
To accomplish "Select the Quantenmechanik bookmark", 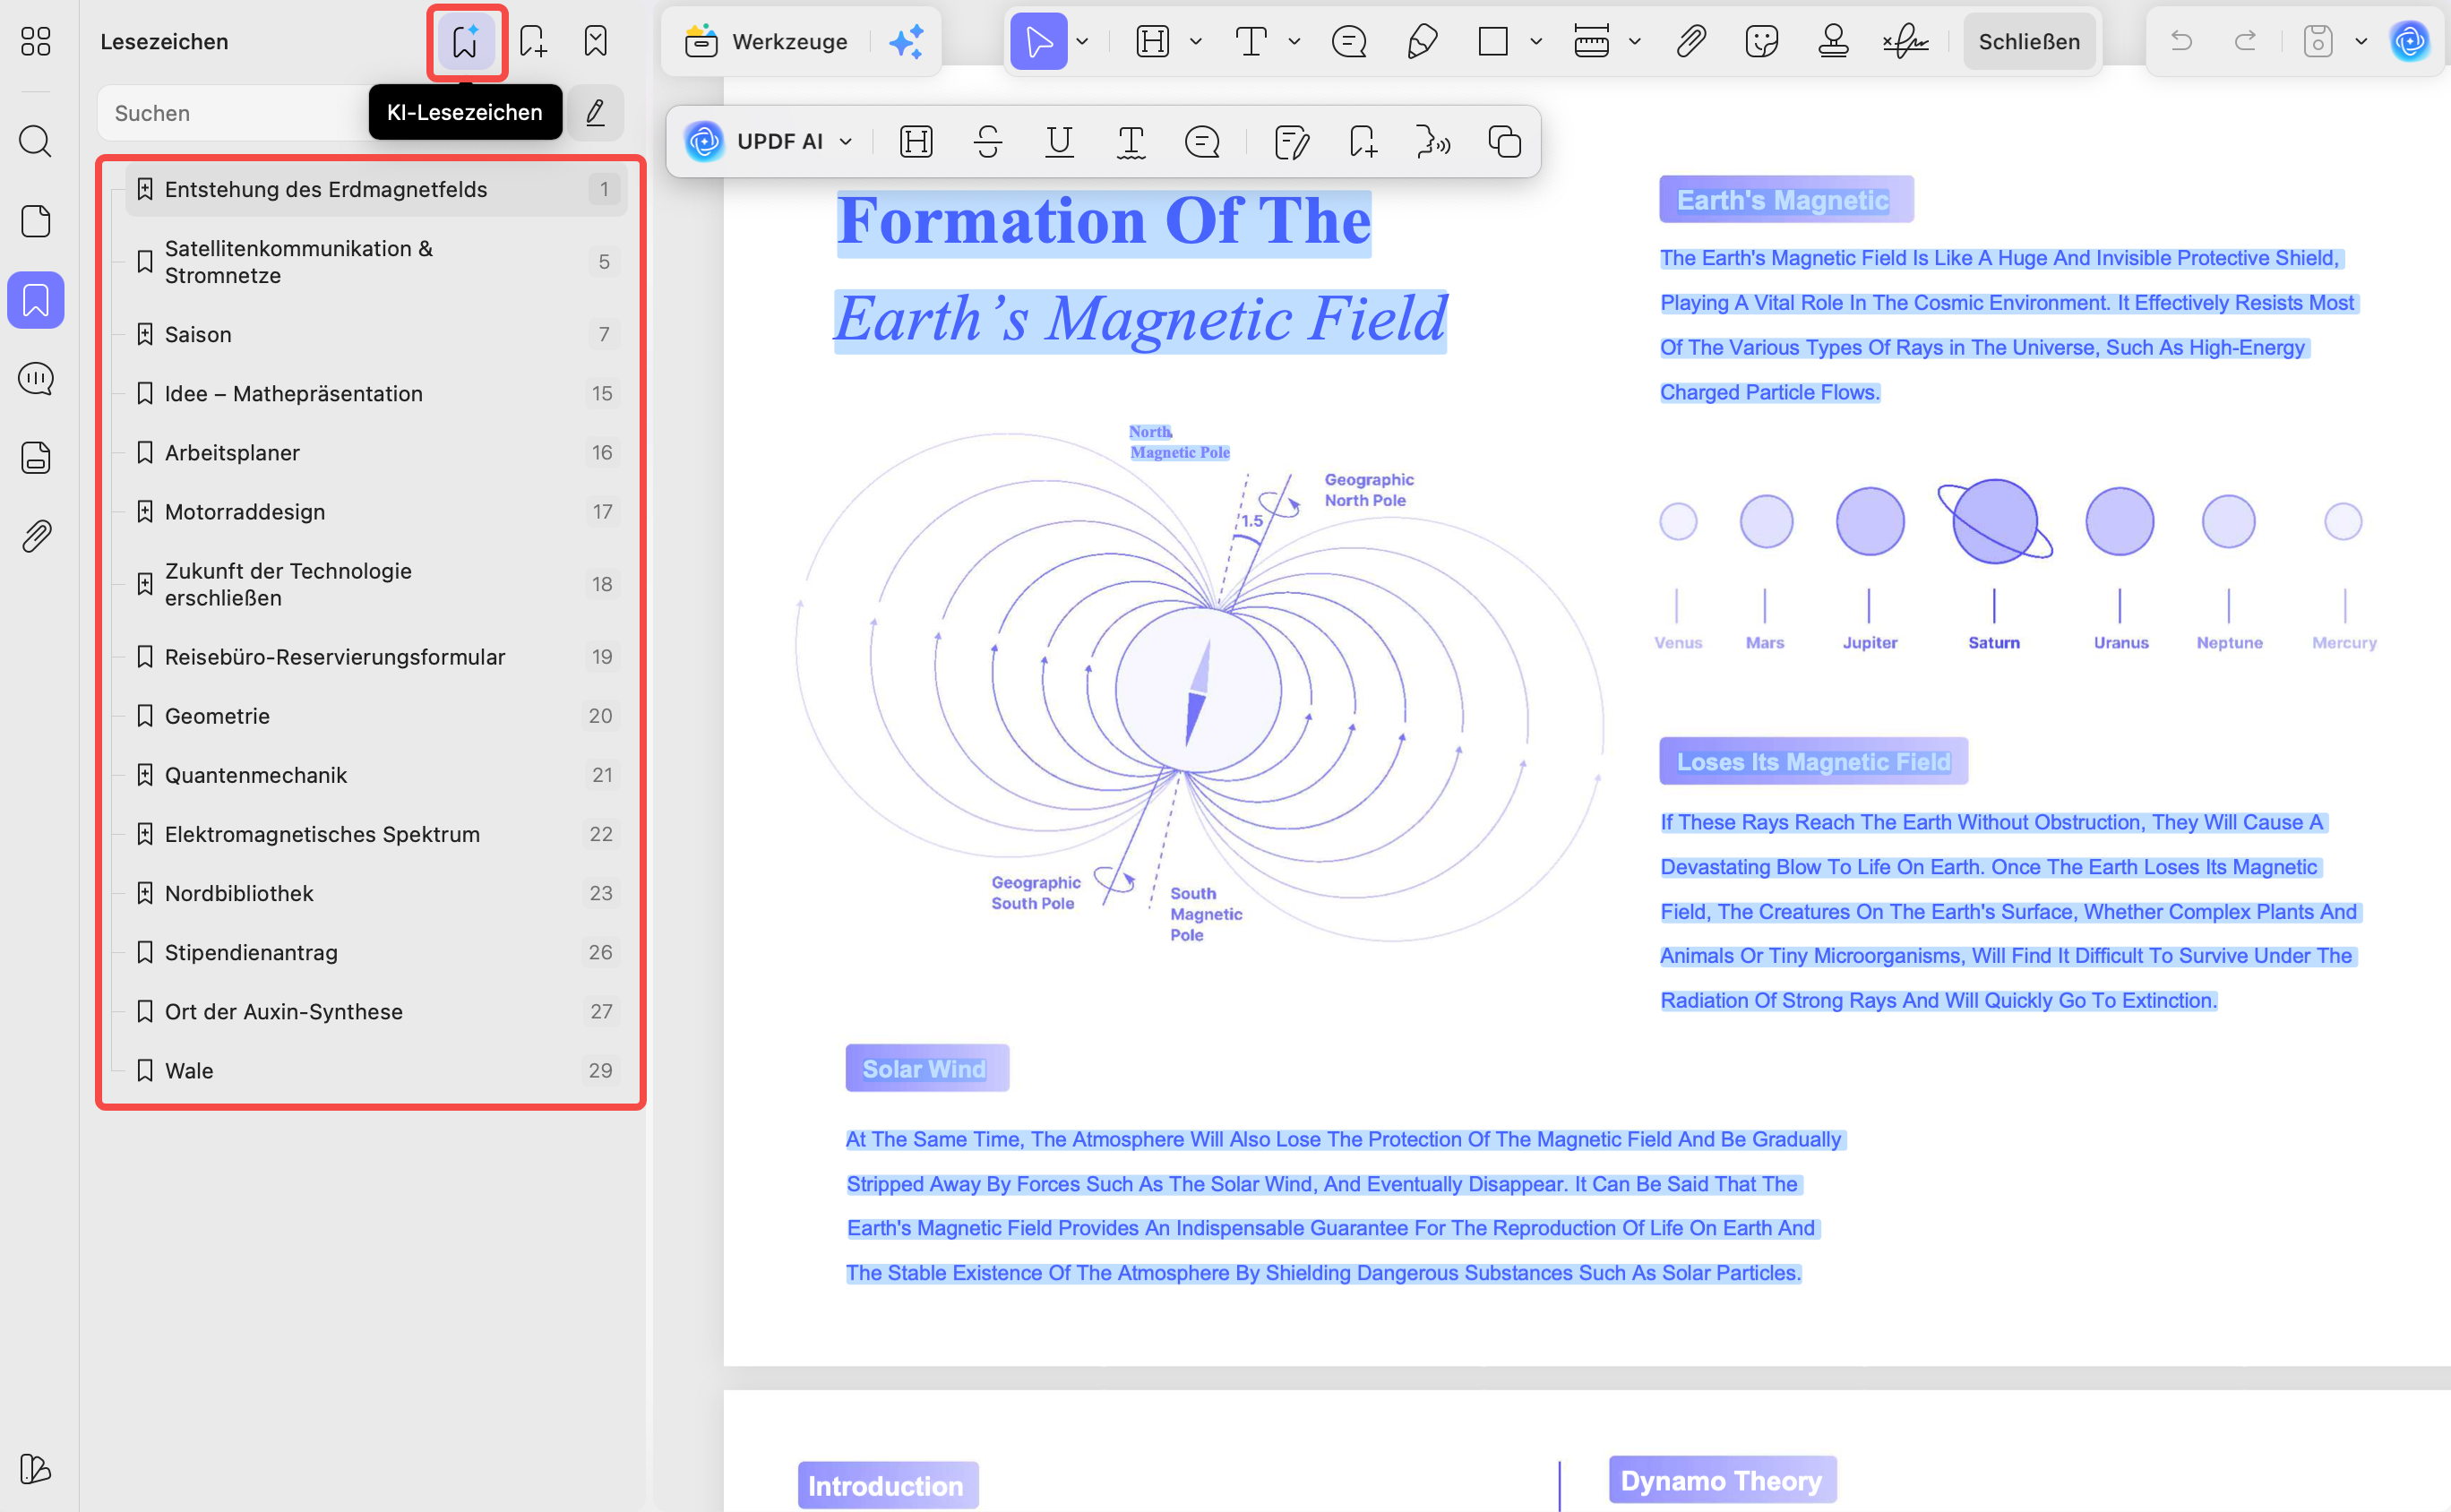I will pos(256,775).
